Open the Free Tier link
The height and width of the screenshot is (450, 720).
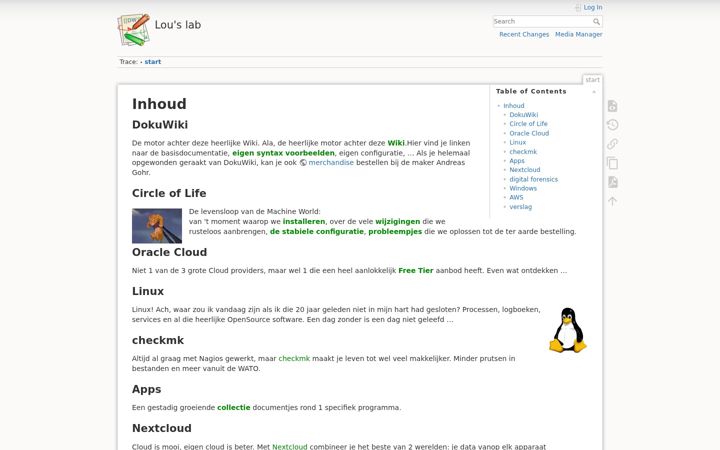point(416,270)
